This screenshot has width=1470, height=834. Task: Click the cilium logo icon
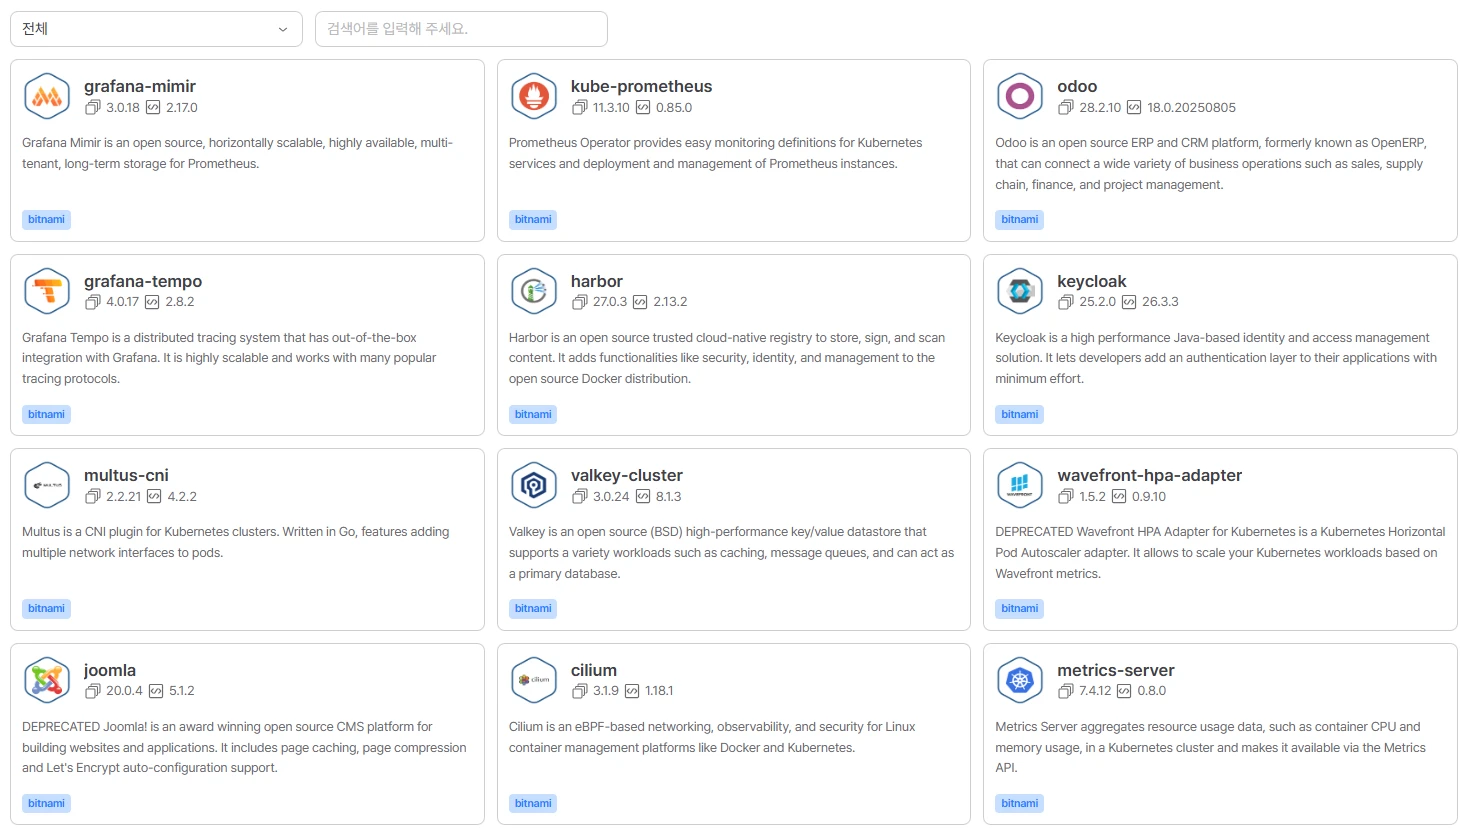[534, 680]
